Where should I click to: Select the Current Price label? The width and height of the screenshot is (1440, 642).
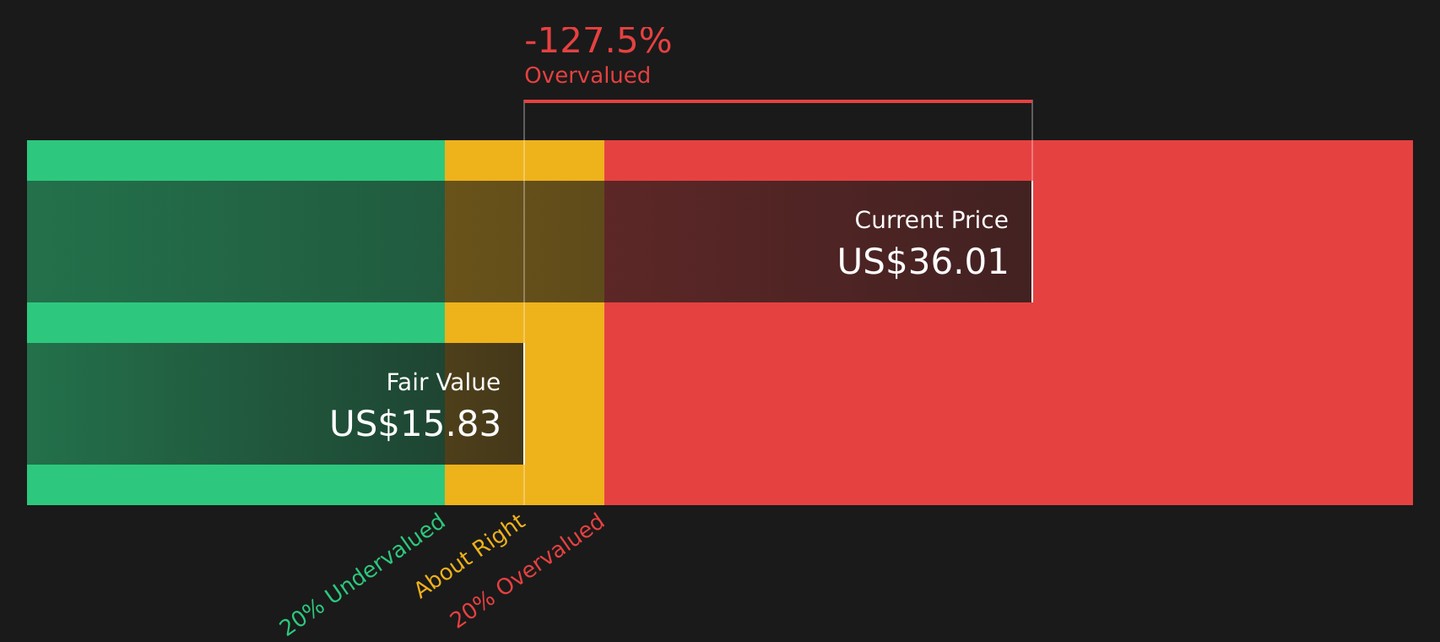[x=931, y=220]
